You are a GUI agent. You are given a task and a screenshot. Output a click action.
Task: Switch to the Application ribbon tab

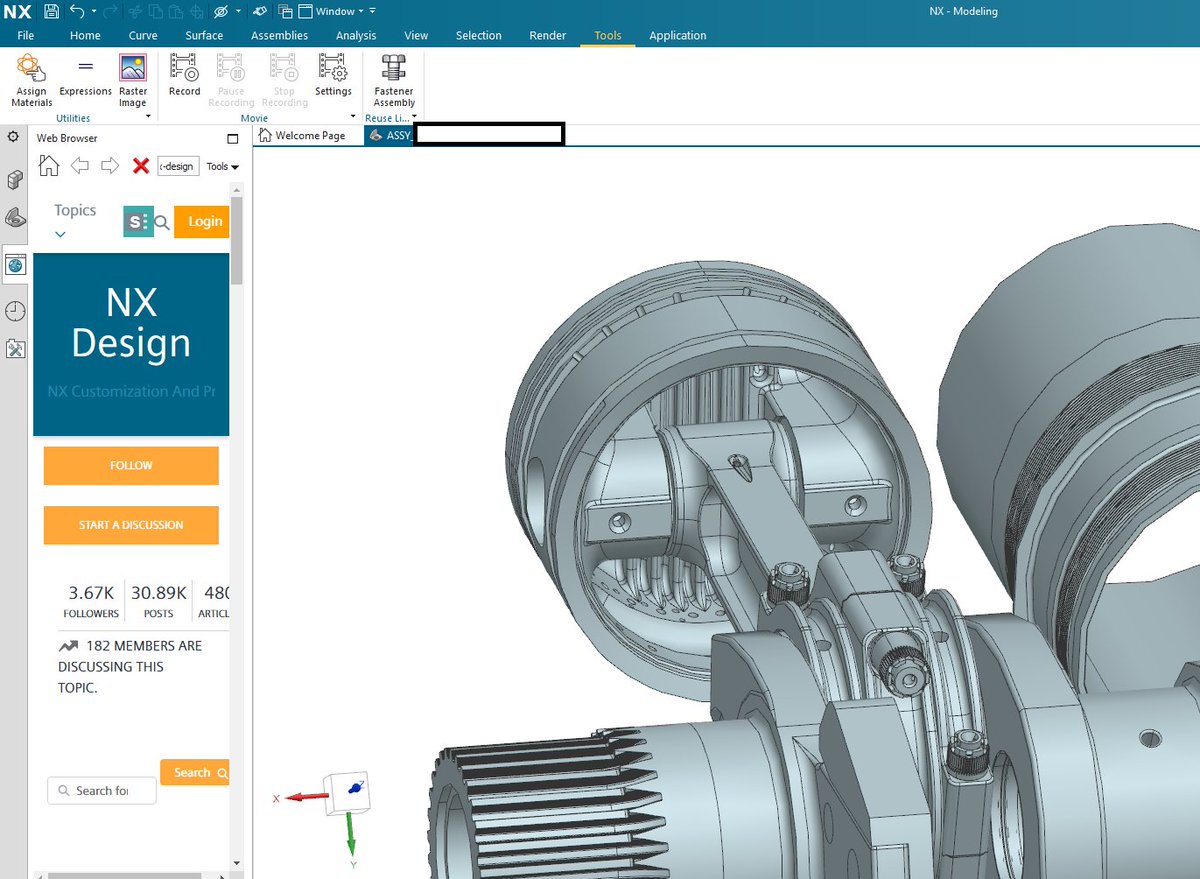678,35
